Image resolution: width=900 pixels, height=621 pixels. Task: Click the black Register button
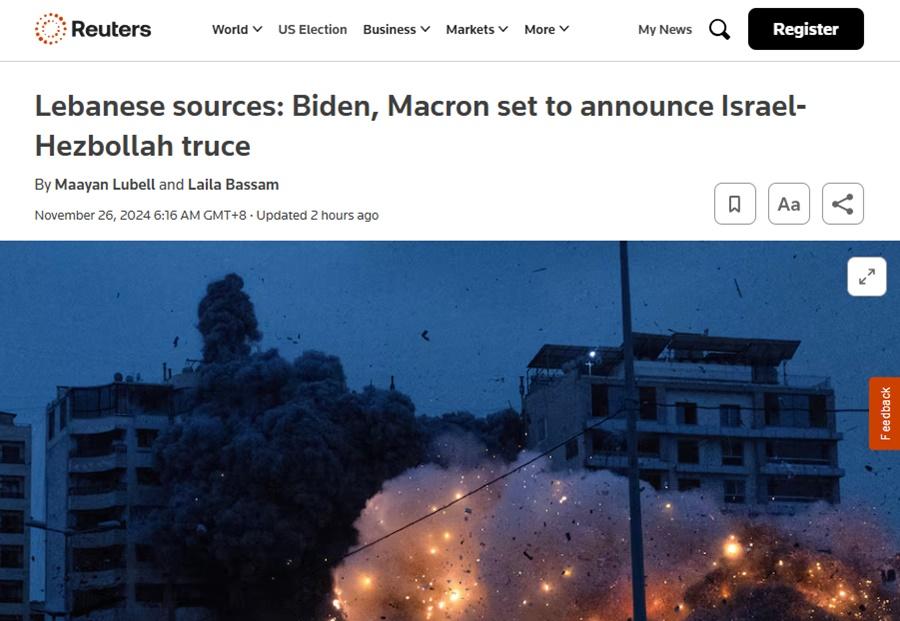tap(805, 29)
